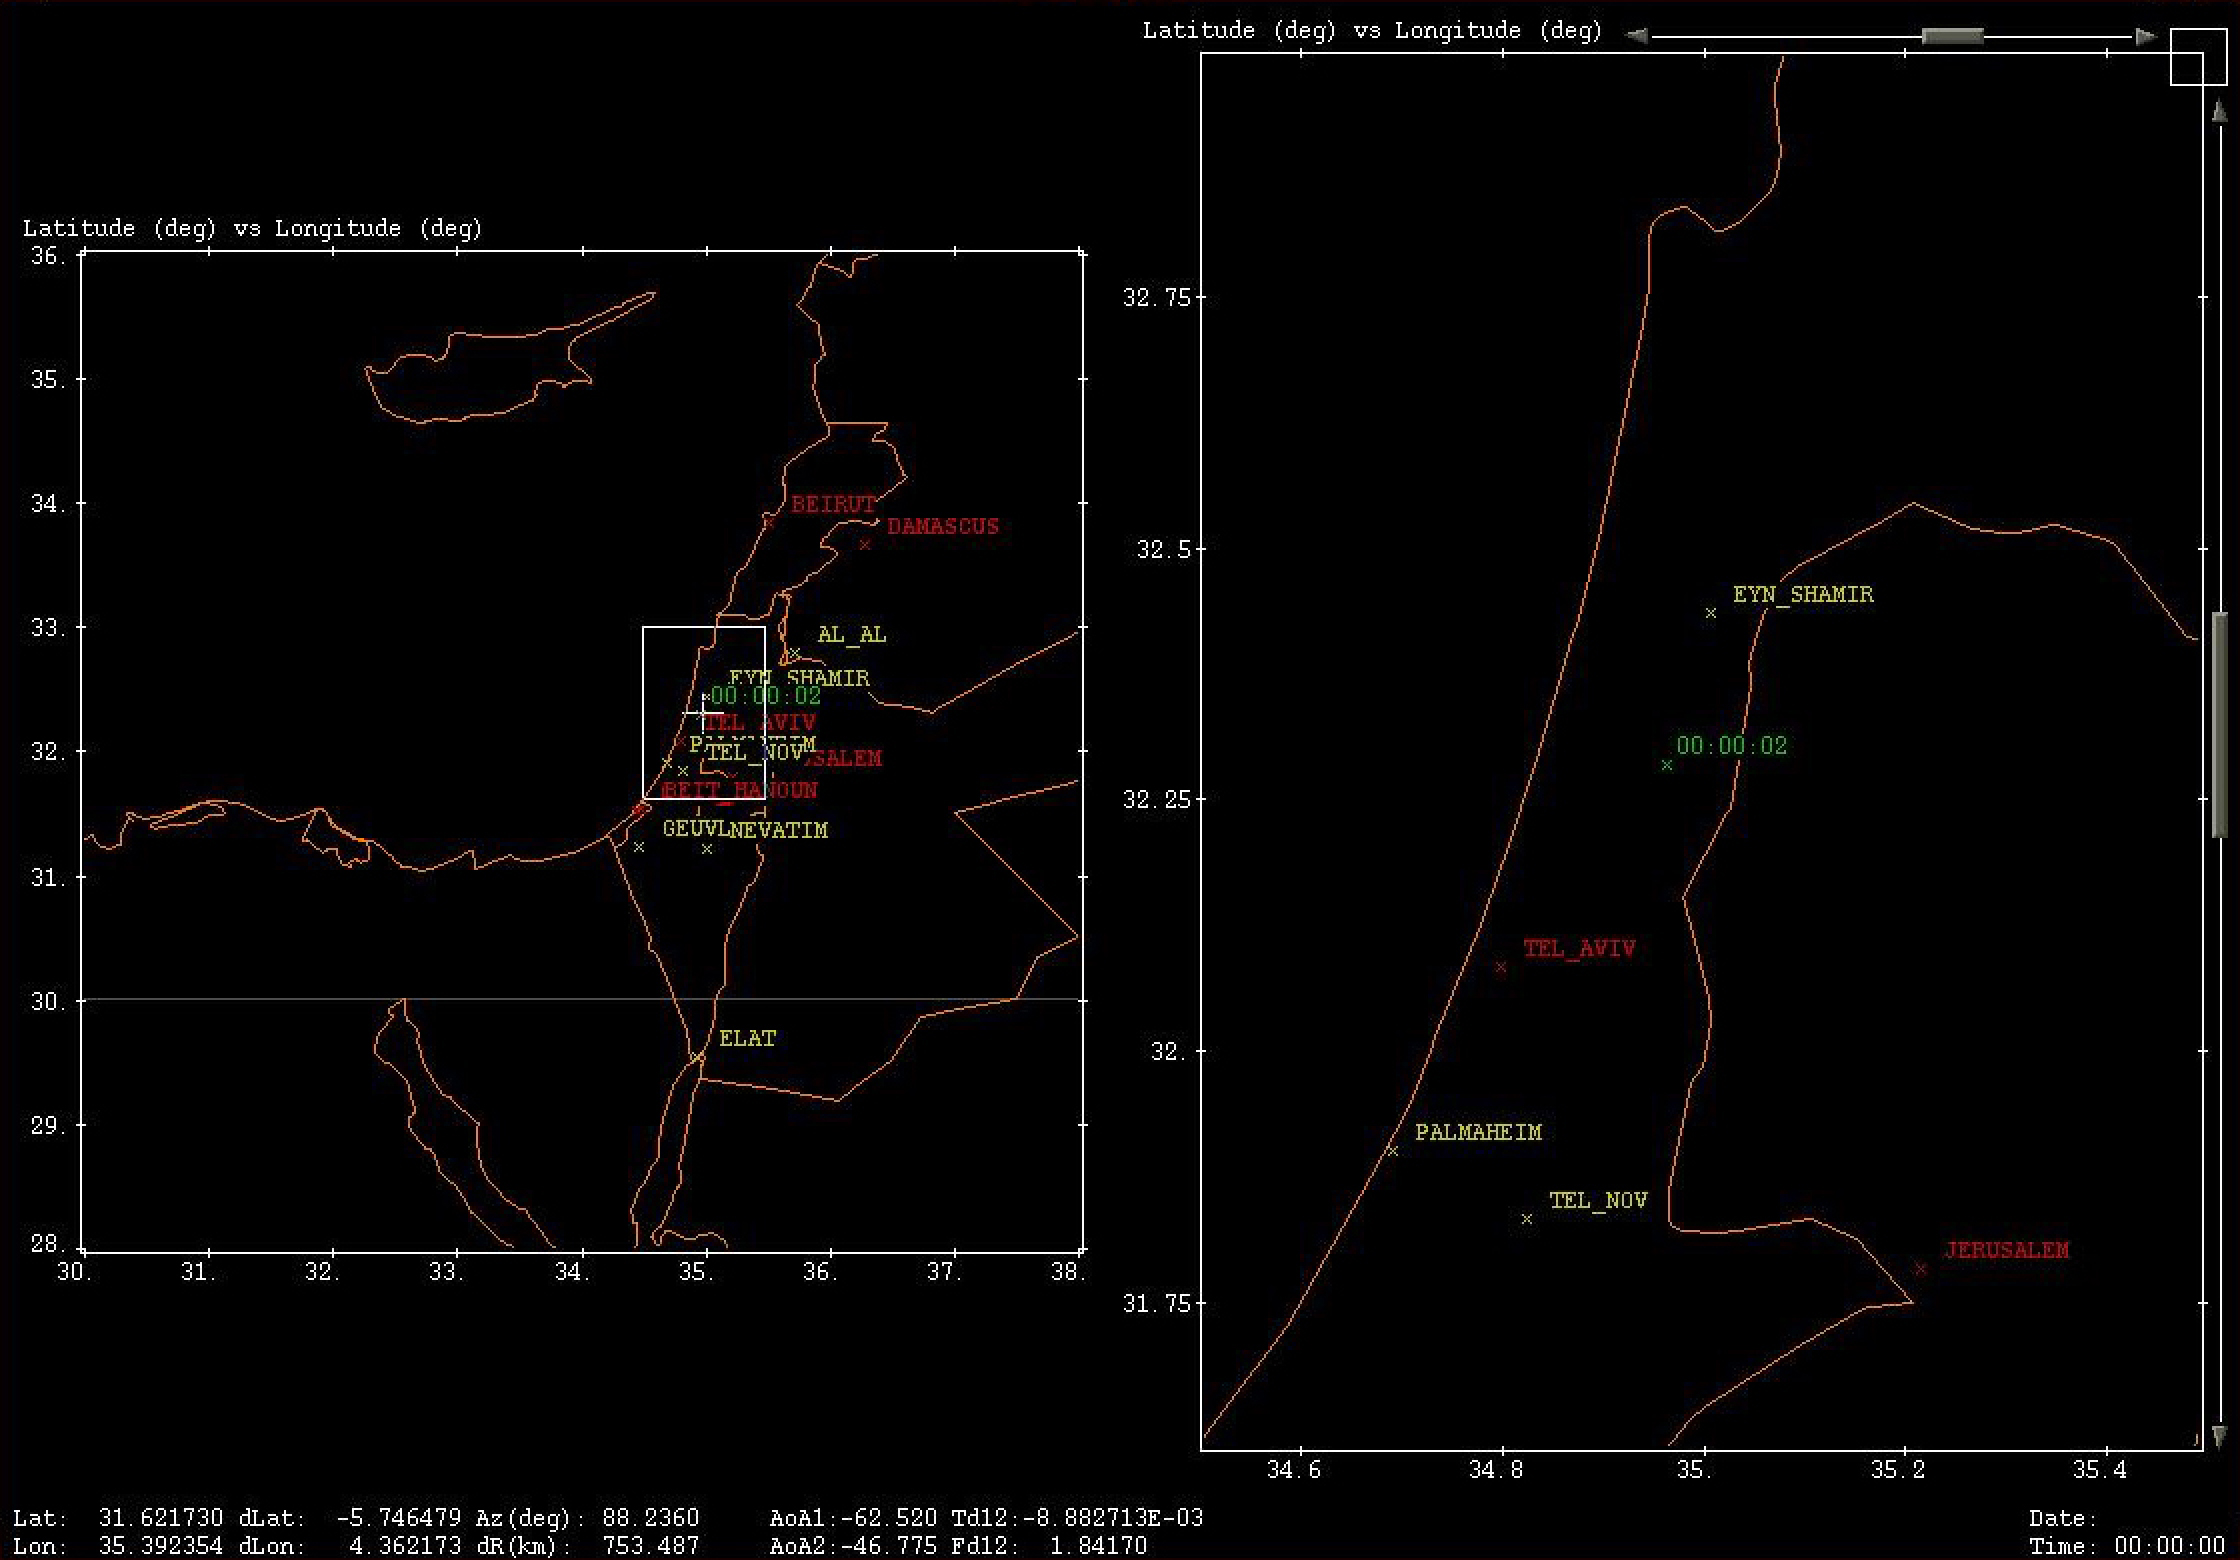The image size is (2240, 1560).
Task: Click the up arrow of vertical scrollbar
Action: coord(2219,110)
